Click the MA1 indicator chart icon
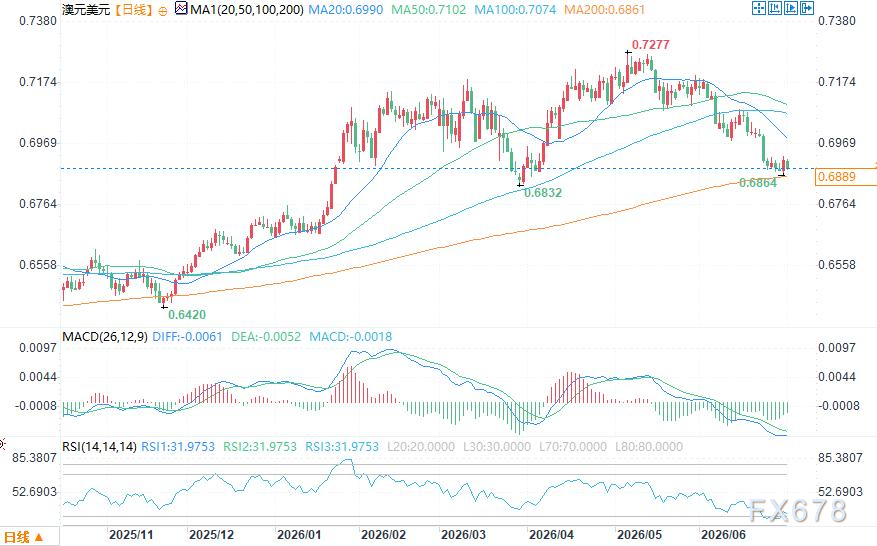Image resolution: width=877 pixels, height=546 pixels. [x=181, y=8]
